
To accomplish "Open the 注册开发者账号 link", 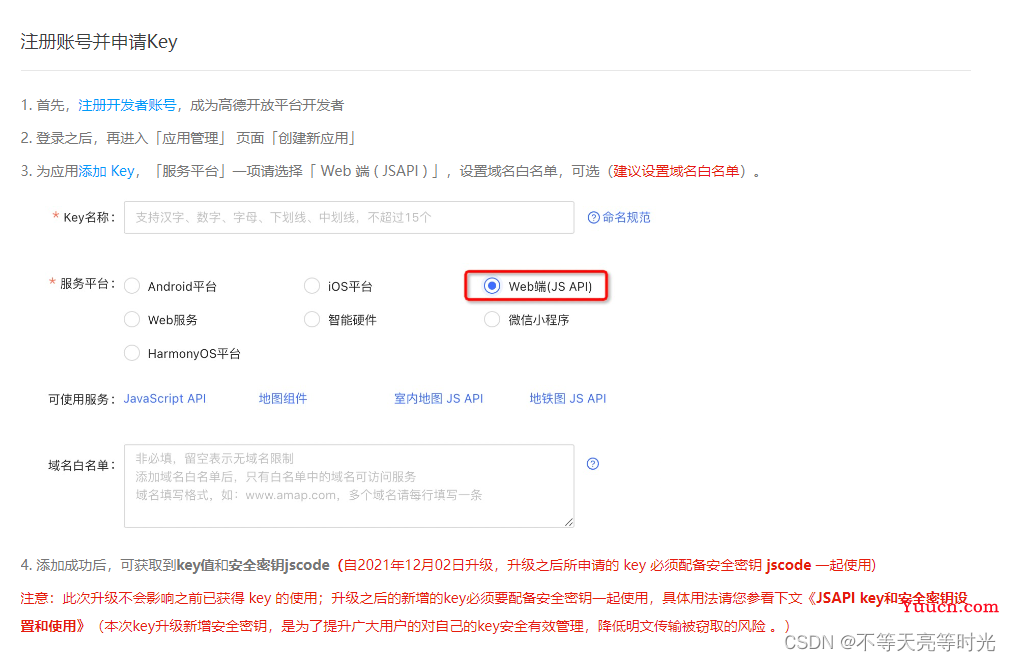I will point(127,105).
